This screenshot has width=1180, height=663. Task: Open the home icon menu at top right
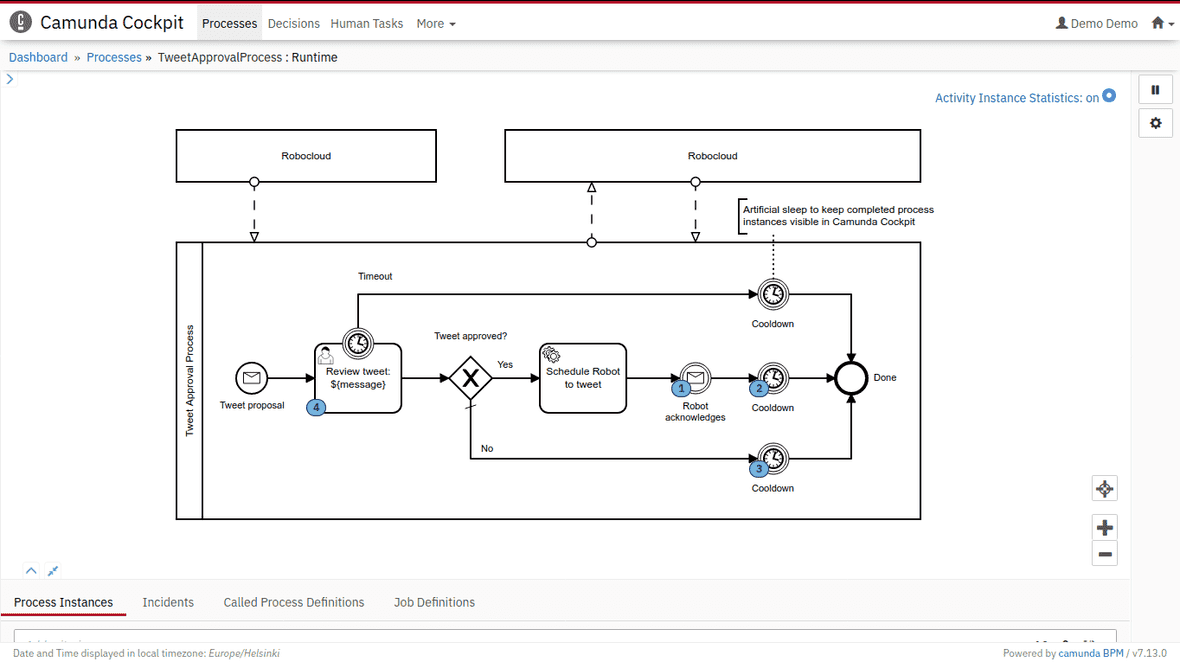[x=1158, y=22]
